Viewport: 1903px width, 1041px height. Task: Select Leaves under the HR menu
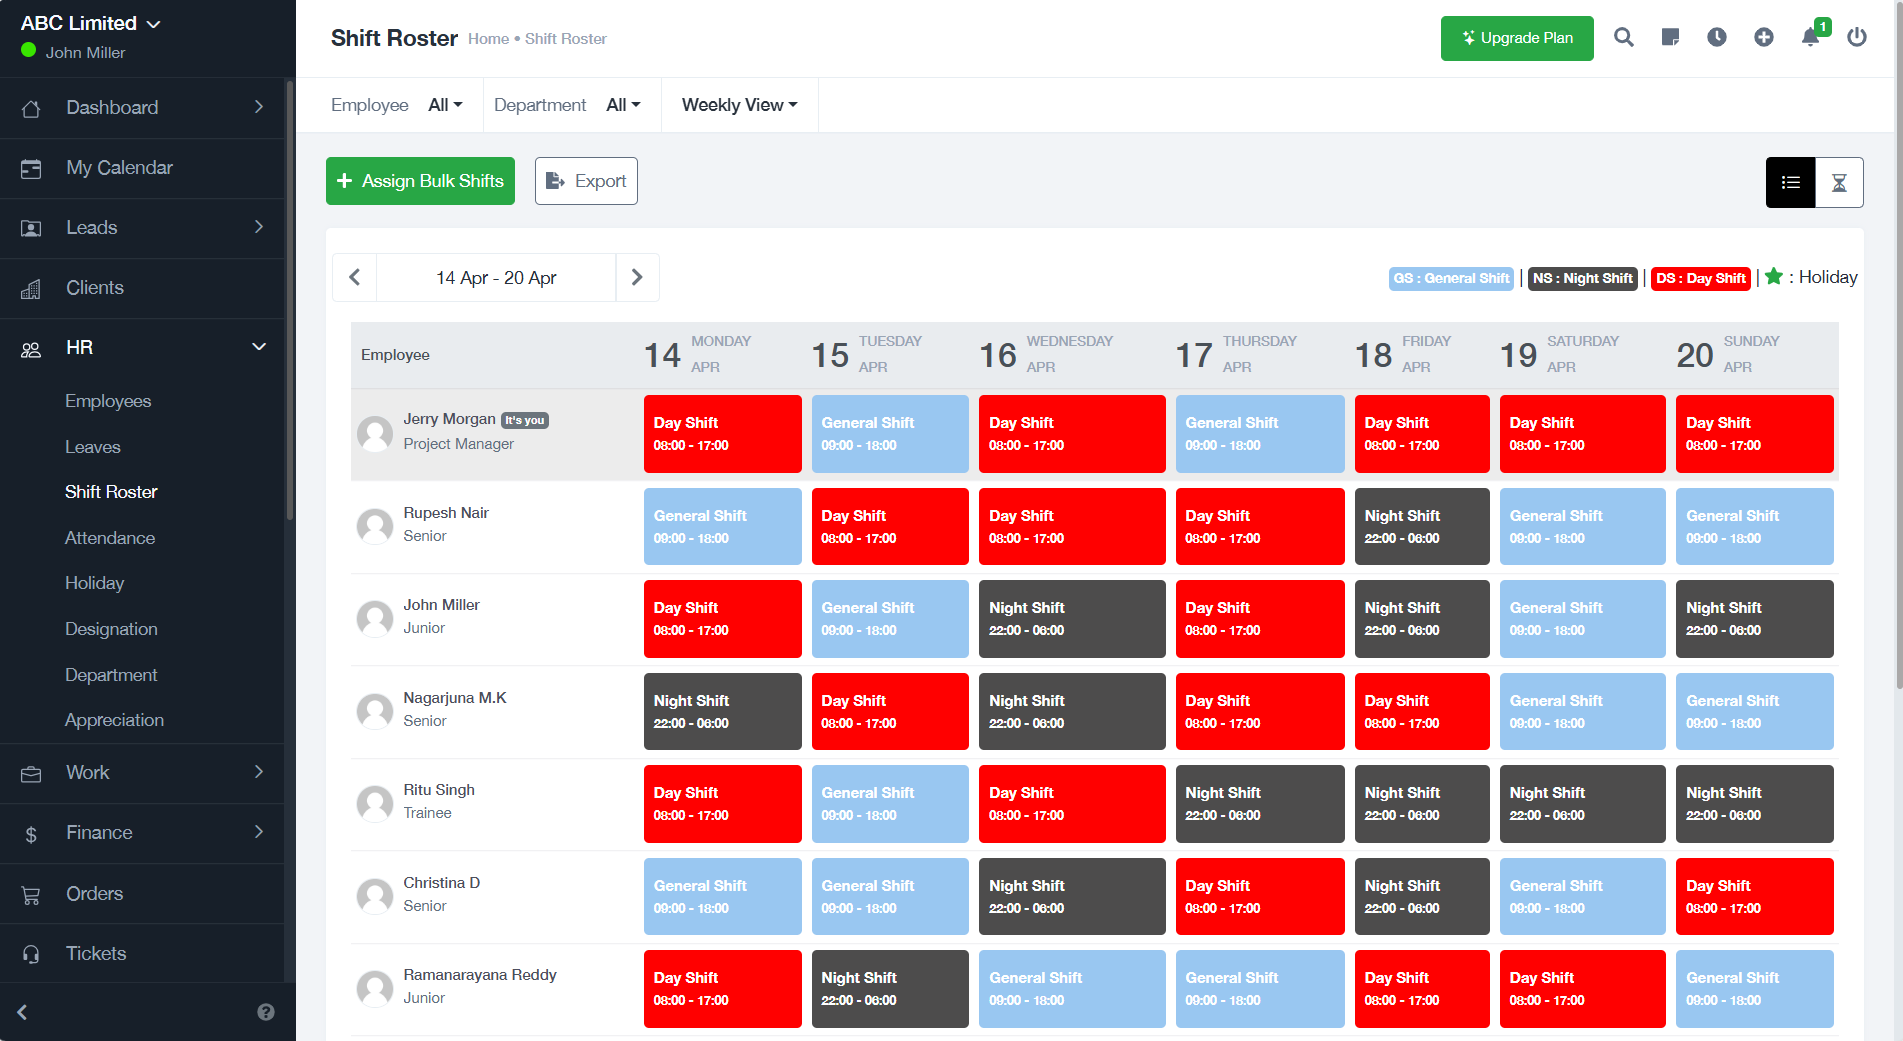click(93, 447)
